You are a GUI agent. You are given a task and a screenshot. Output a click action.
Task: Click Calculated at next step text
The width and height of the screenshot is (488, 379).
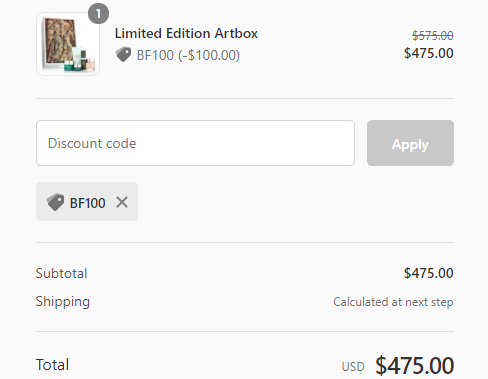[393, 302]
